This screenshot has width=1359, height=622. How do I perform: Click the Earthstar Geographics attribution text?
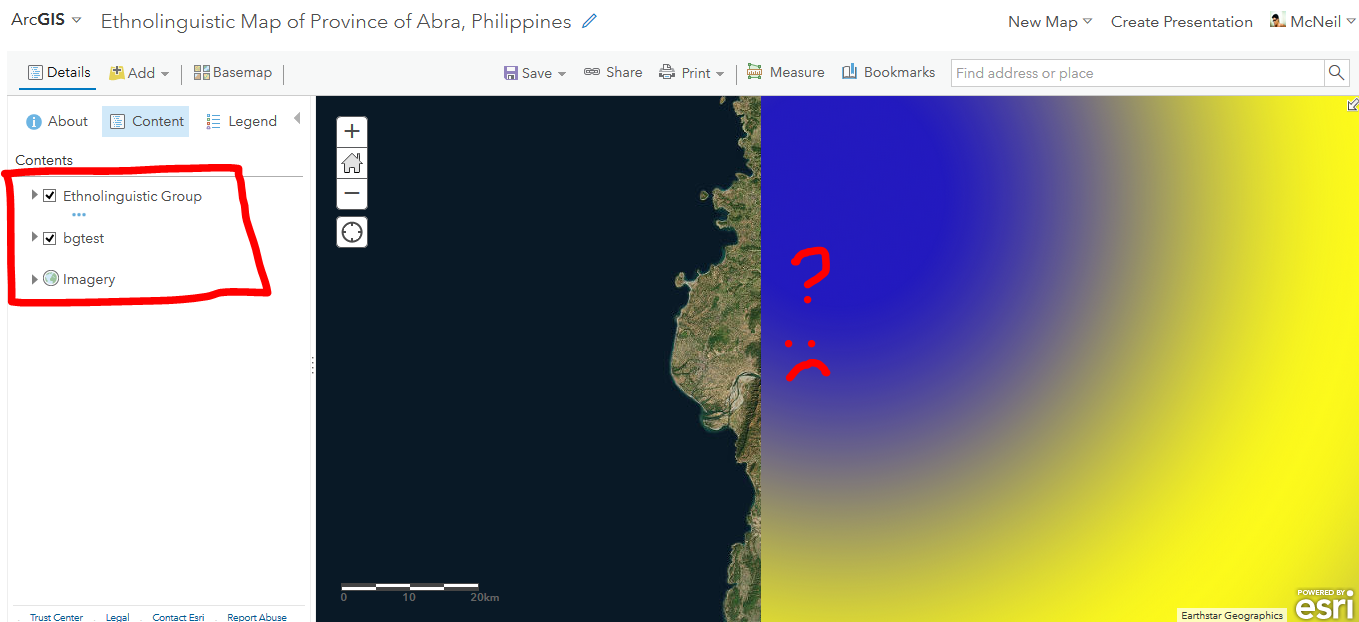coord(1232,615)
